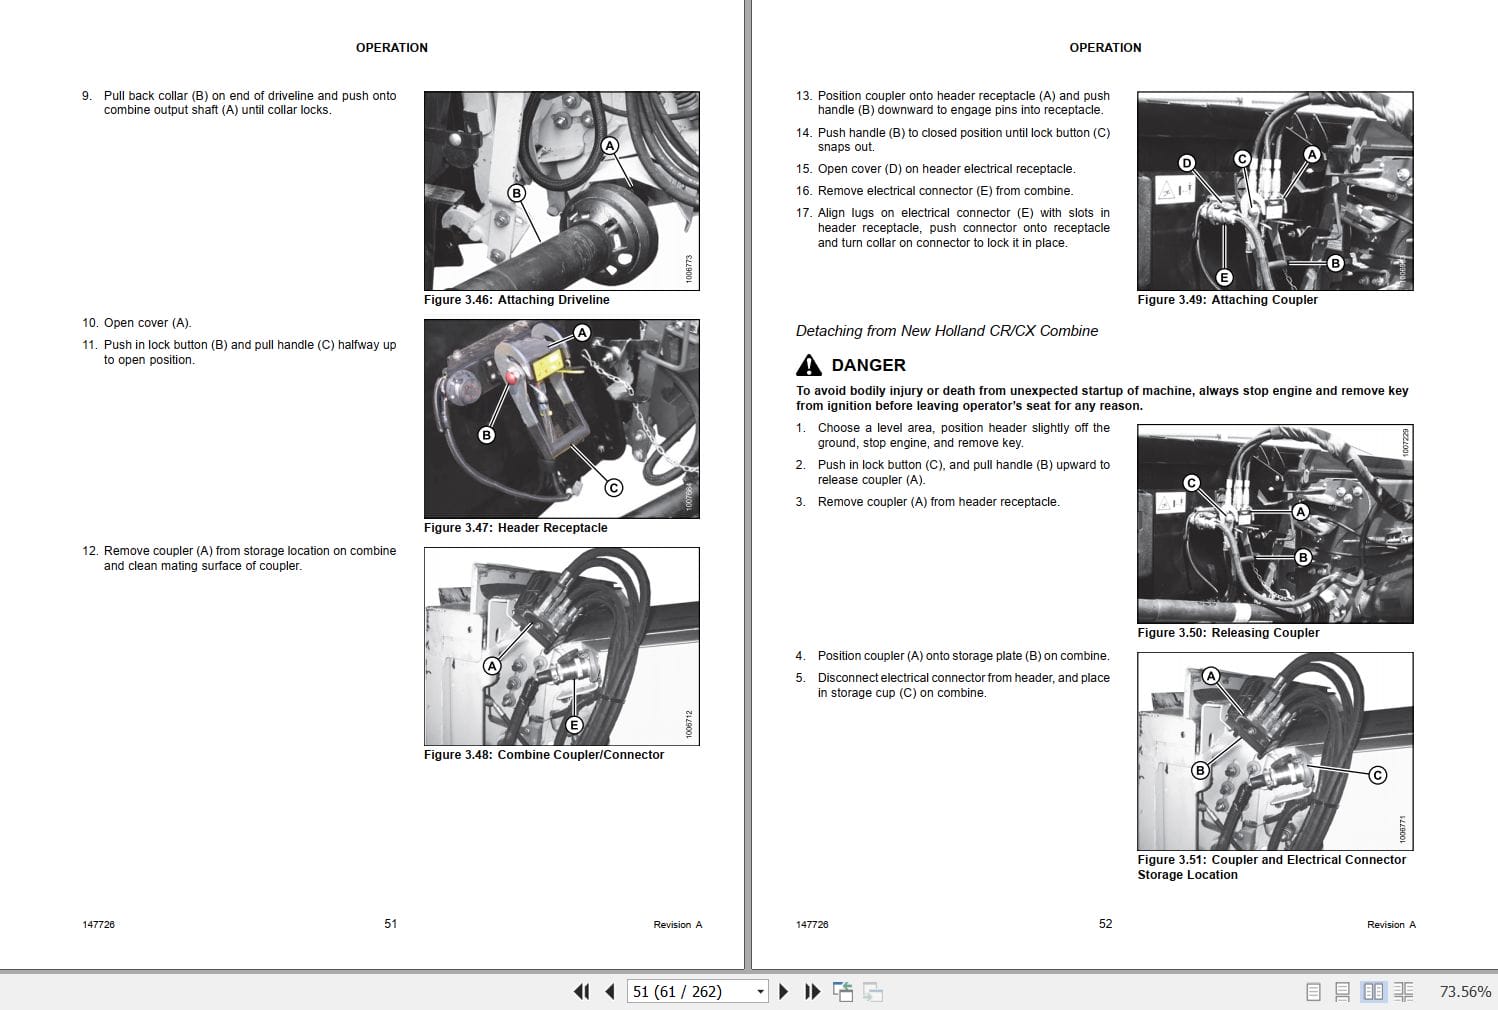
Task: Click the danger warning paragraph text
Action: coord(1102,398)
